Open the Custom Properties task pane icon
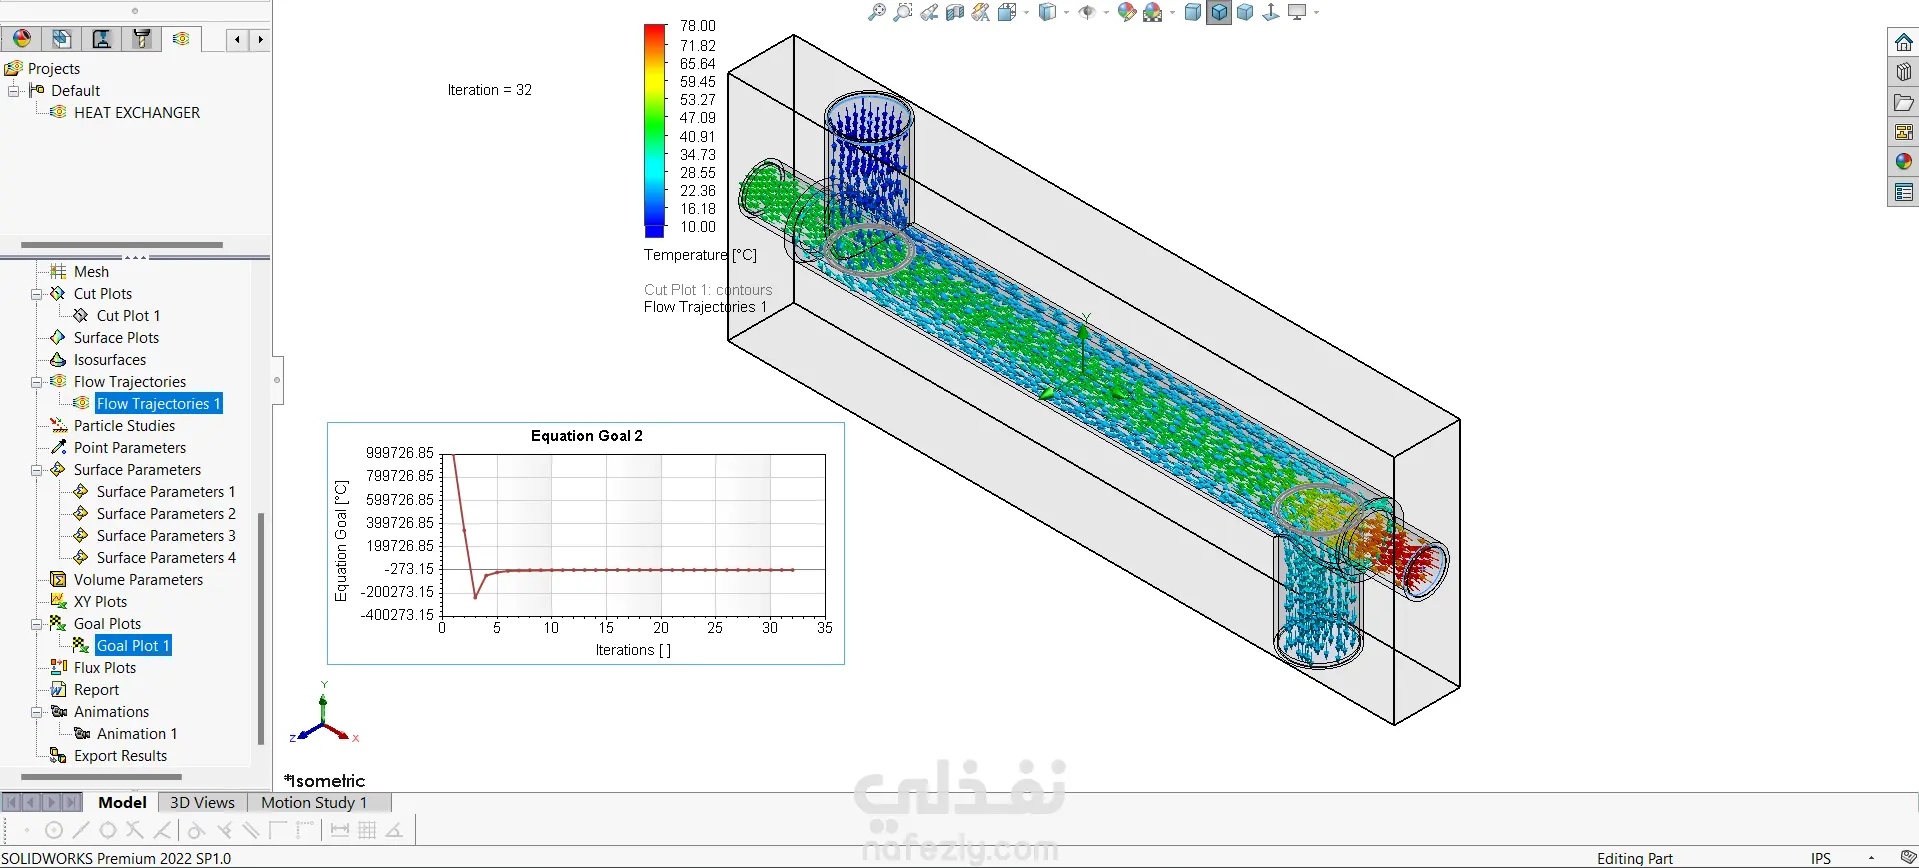The image size is (1919, 868). pyautogui.click(x=1904, y=192)
